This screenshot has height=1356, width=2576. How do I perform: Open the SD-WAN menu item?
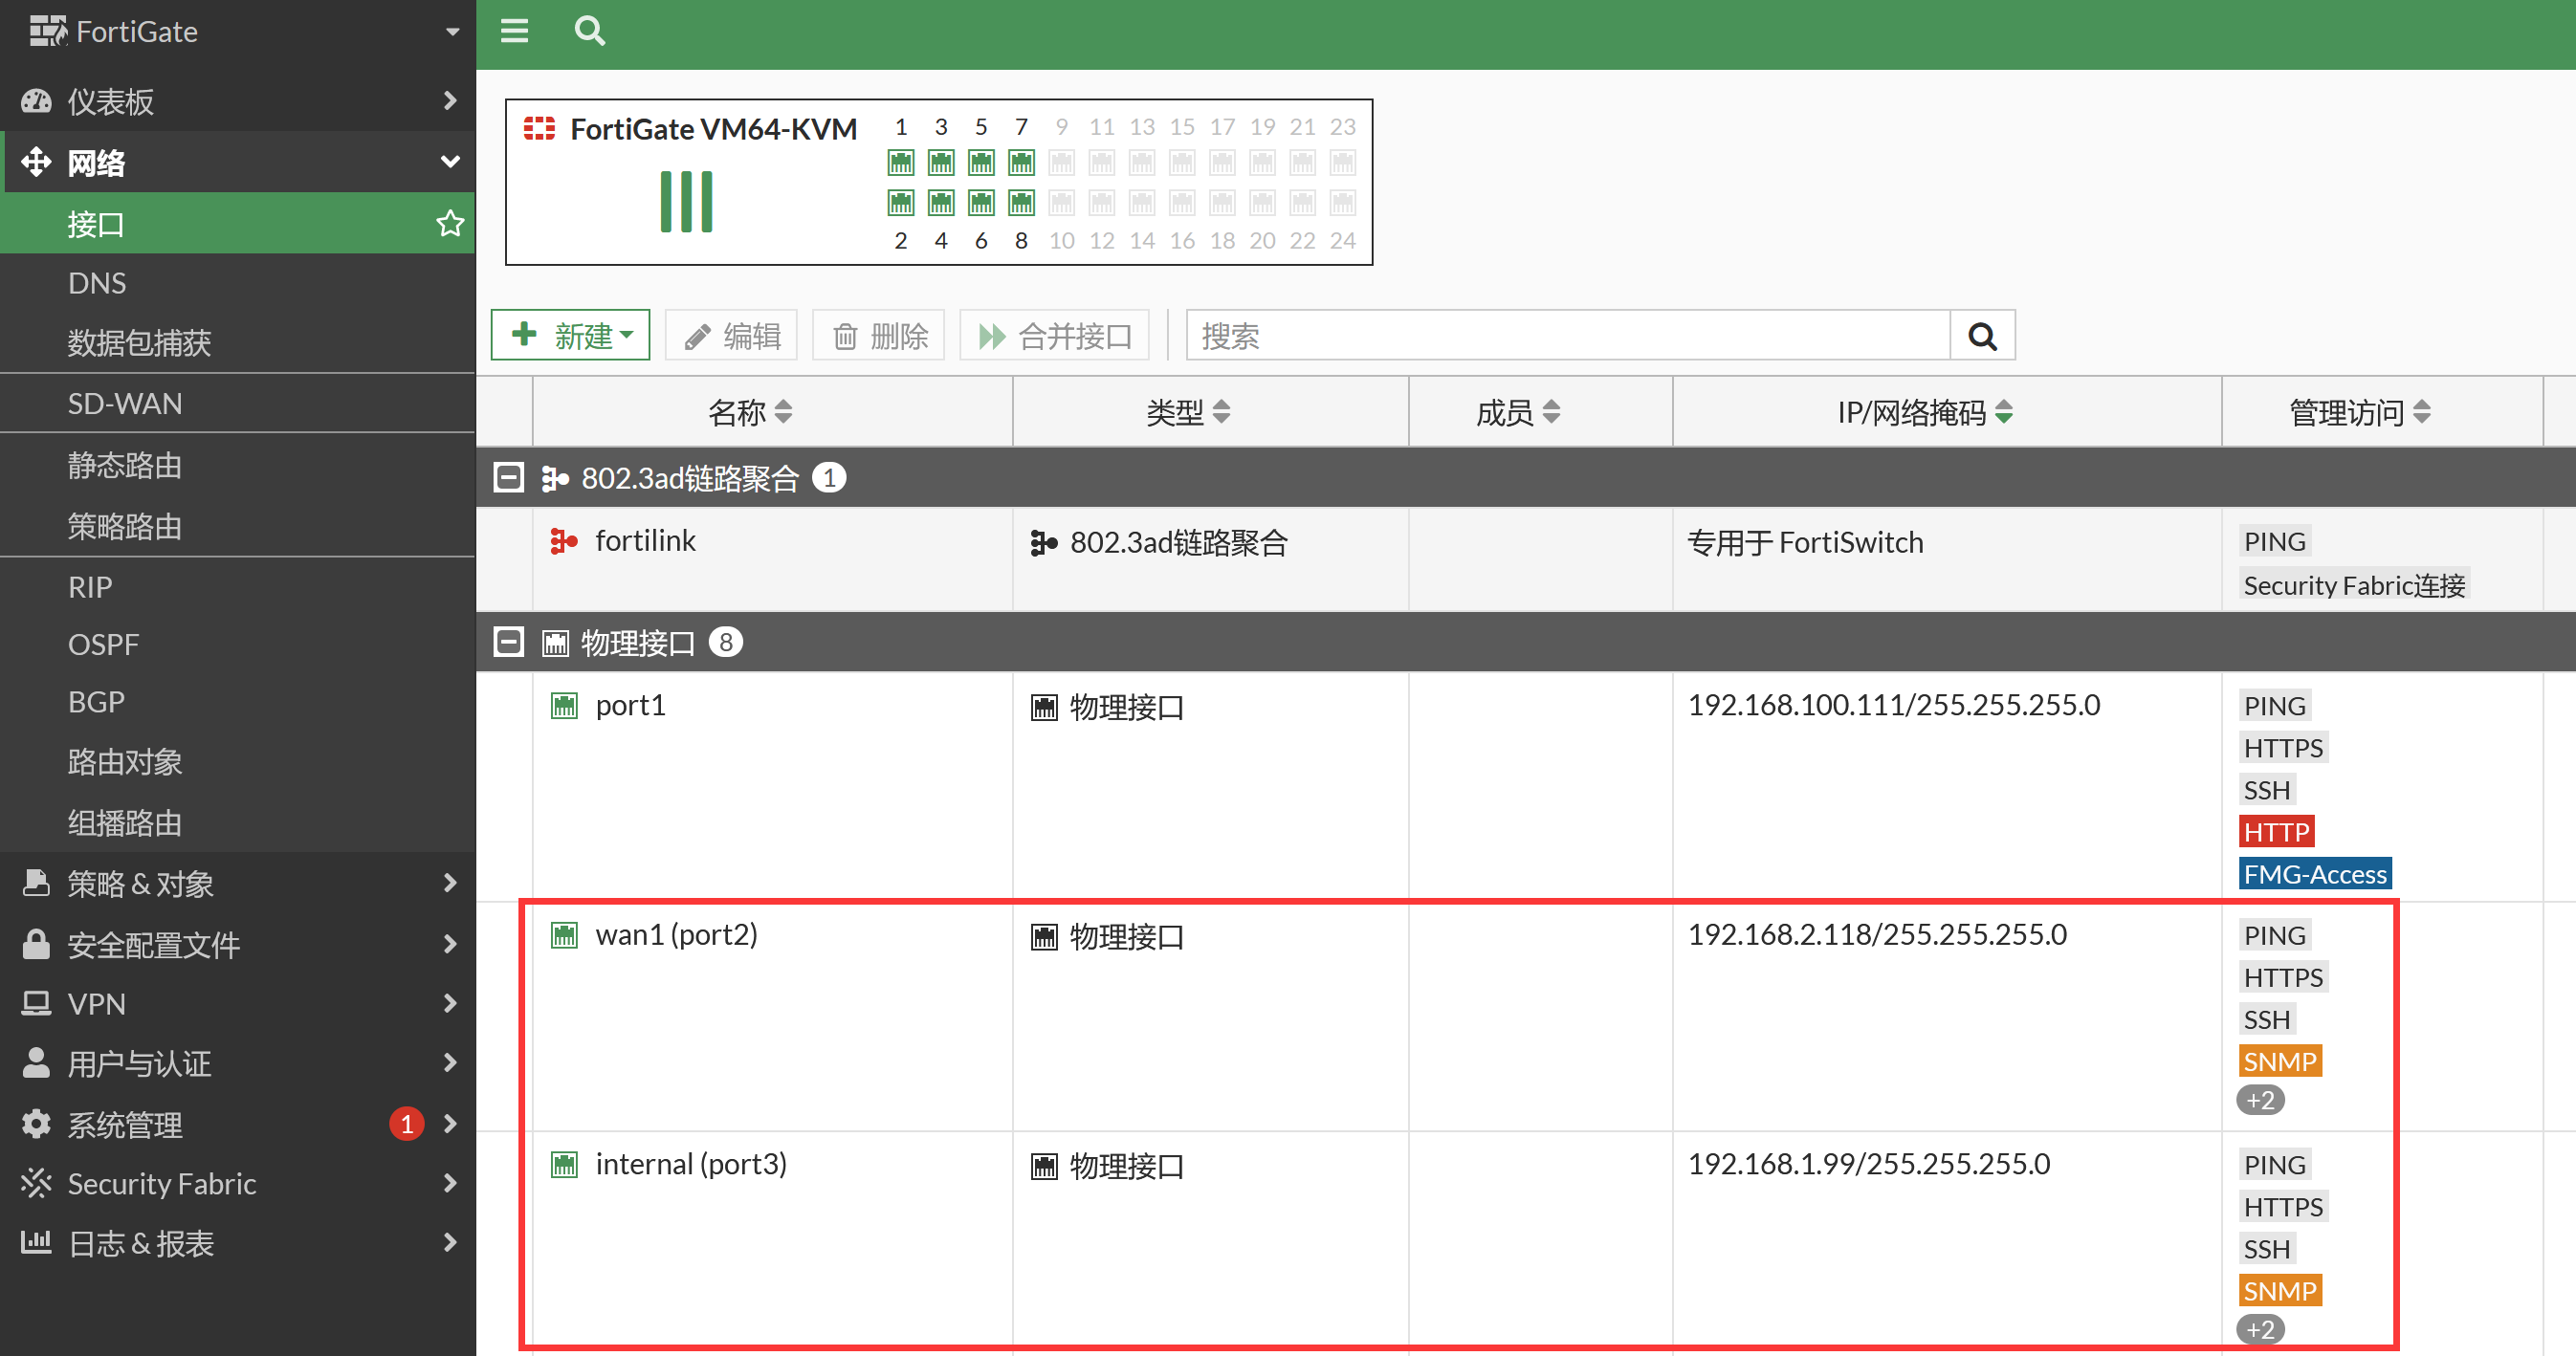tap(125, 403)
